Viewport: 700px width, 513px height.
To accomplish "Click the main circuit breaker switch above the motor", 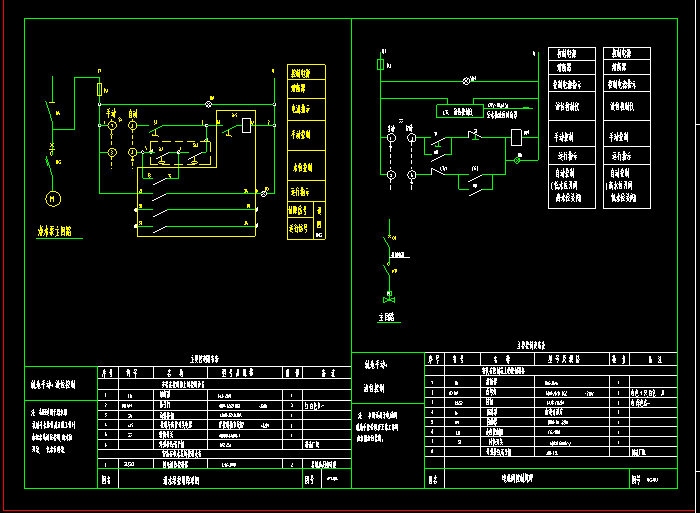I will point(52,113).
